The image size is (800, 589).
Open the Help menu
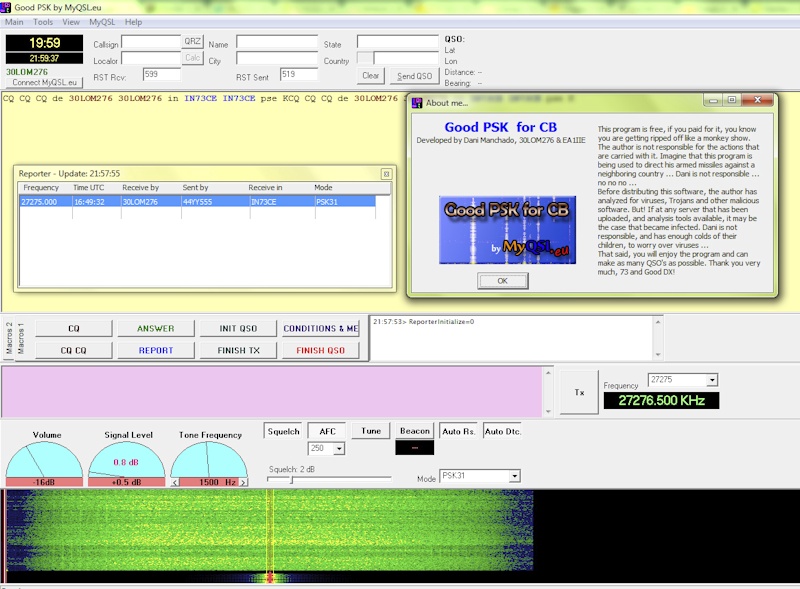pos(133,22)
